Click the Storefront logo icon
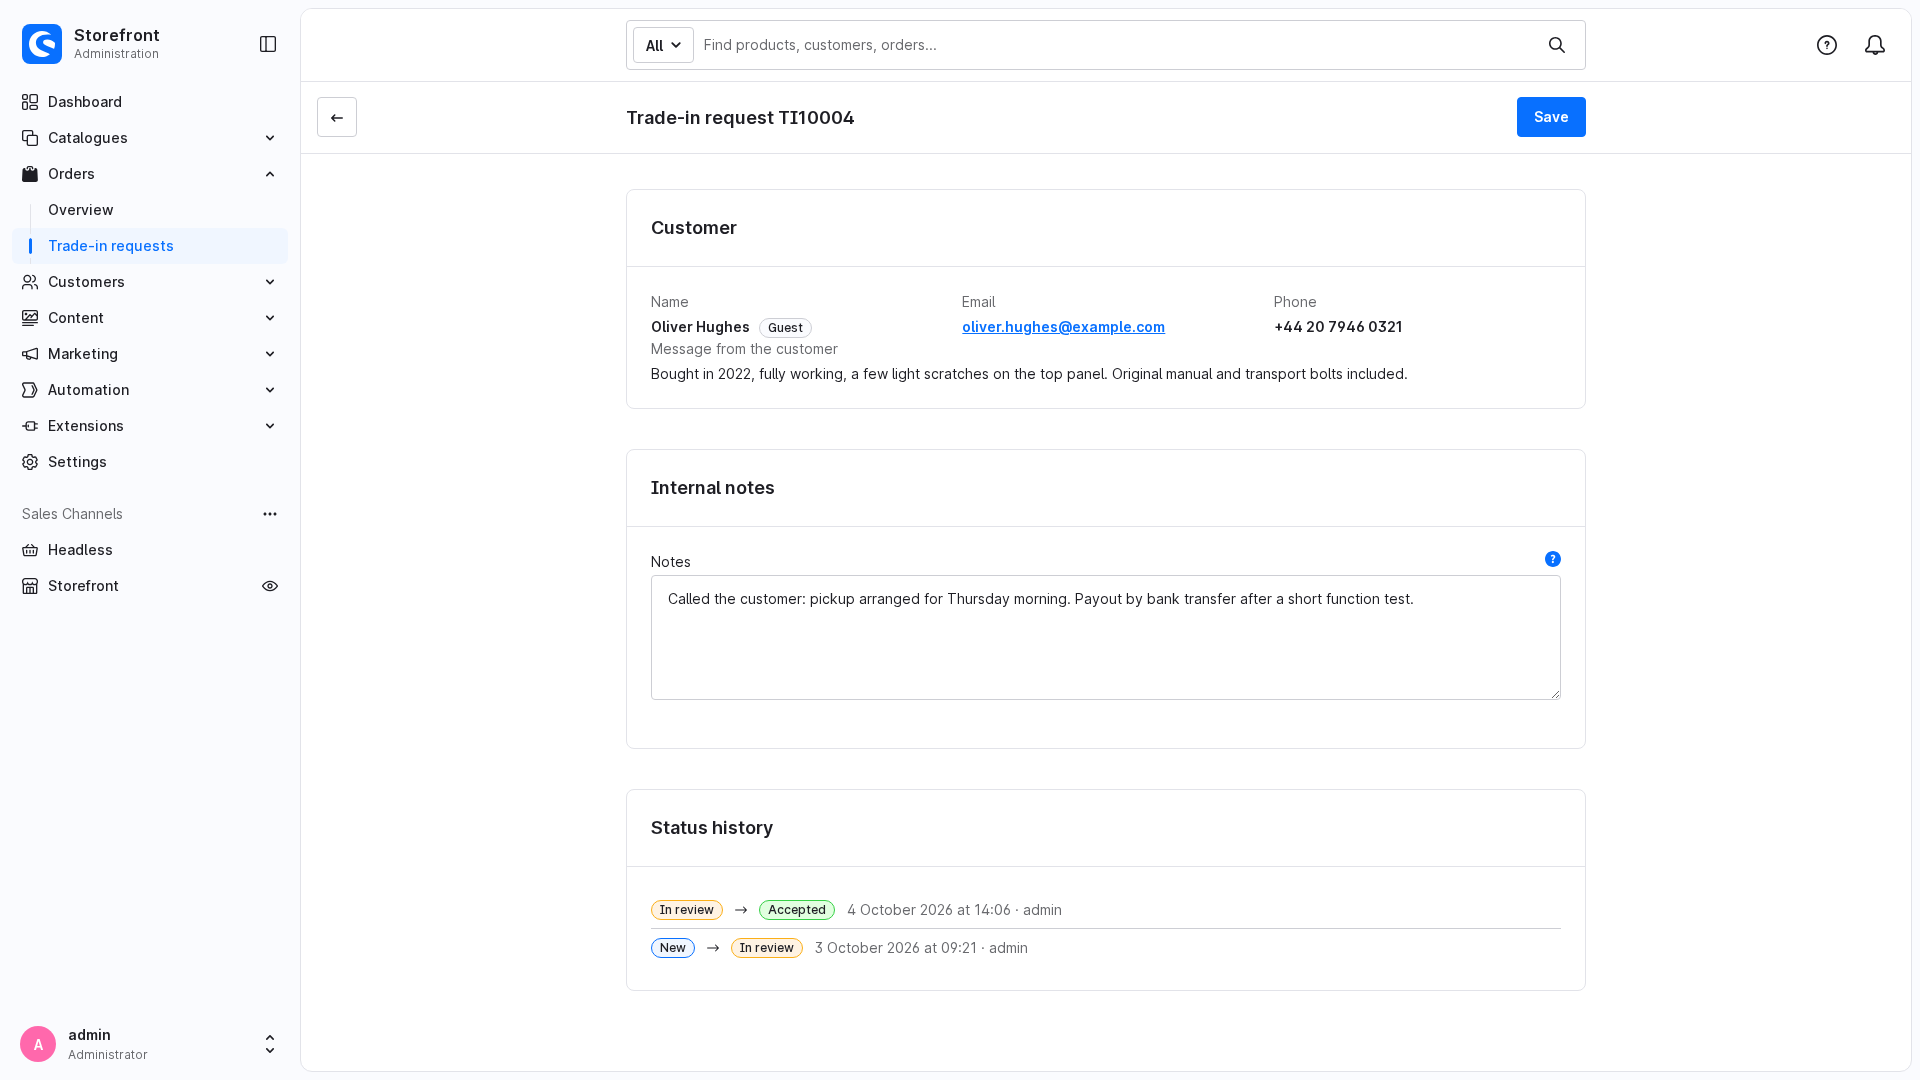Viewport: 1920px width, 1080px height. click(42, 44)
